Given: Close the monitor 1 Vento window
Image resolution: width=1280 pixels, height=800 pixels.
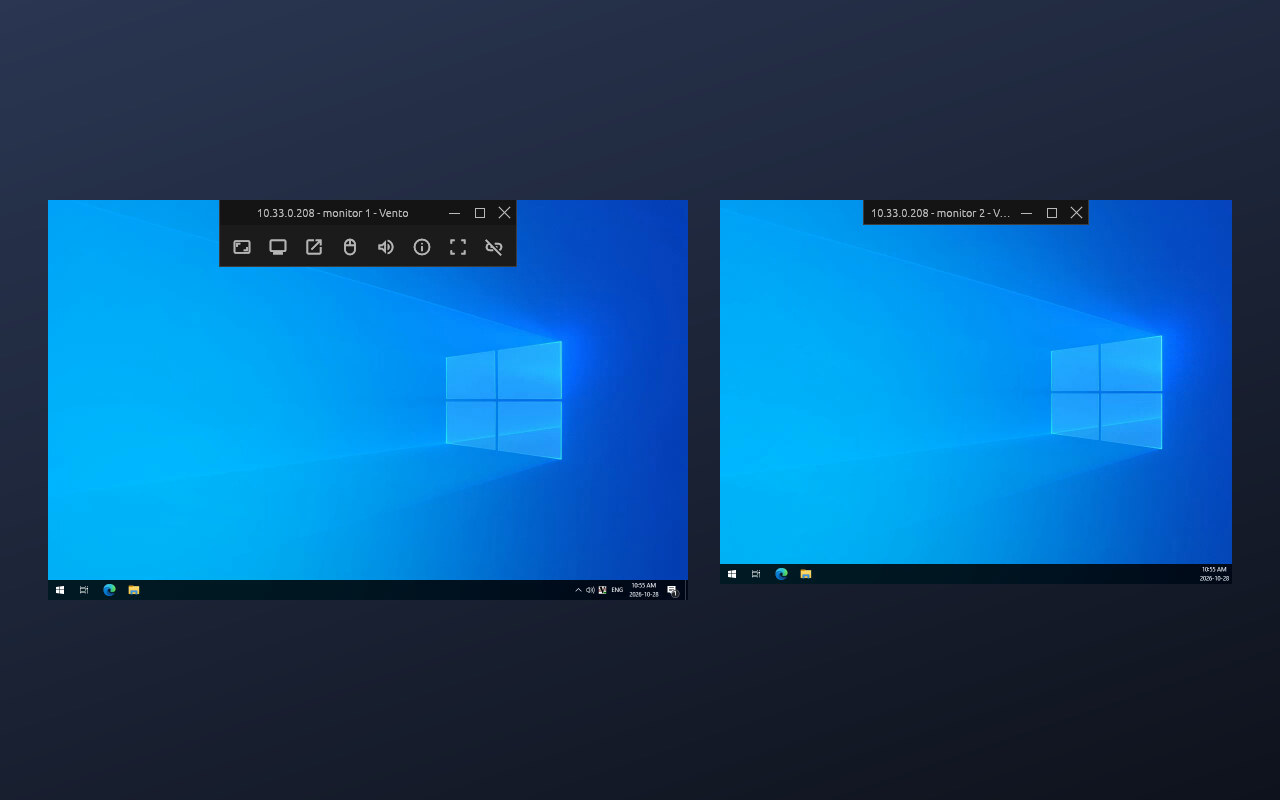Looking at the screenshot, I should [x=504, y=213].
